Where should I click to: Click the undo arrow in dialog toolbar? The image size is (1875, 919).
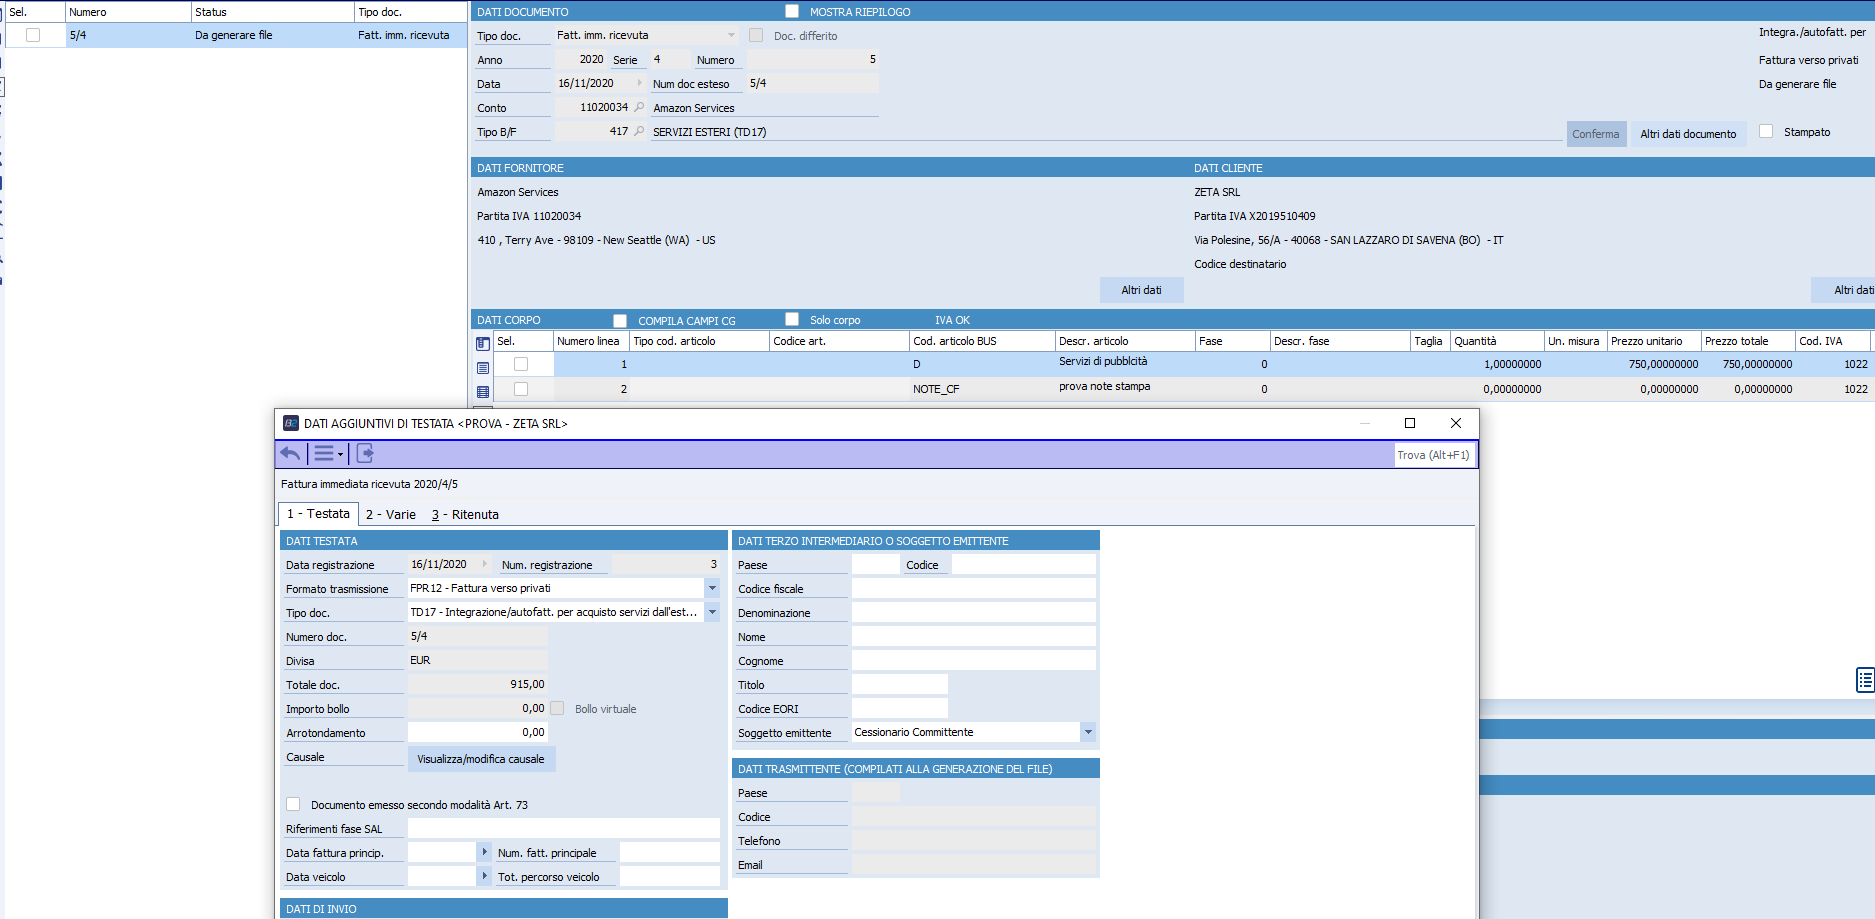click(x=290, y=454)
